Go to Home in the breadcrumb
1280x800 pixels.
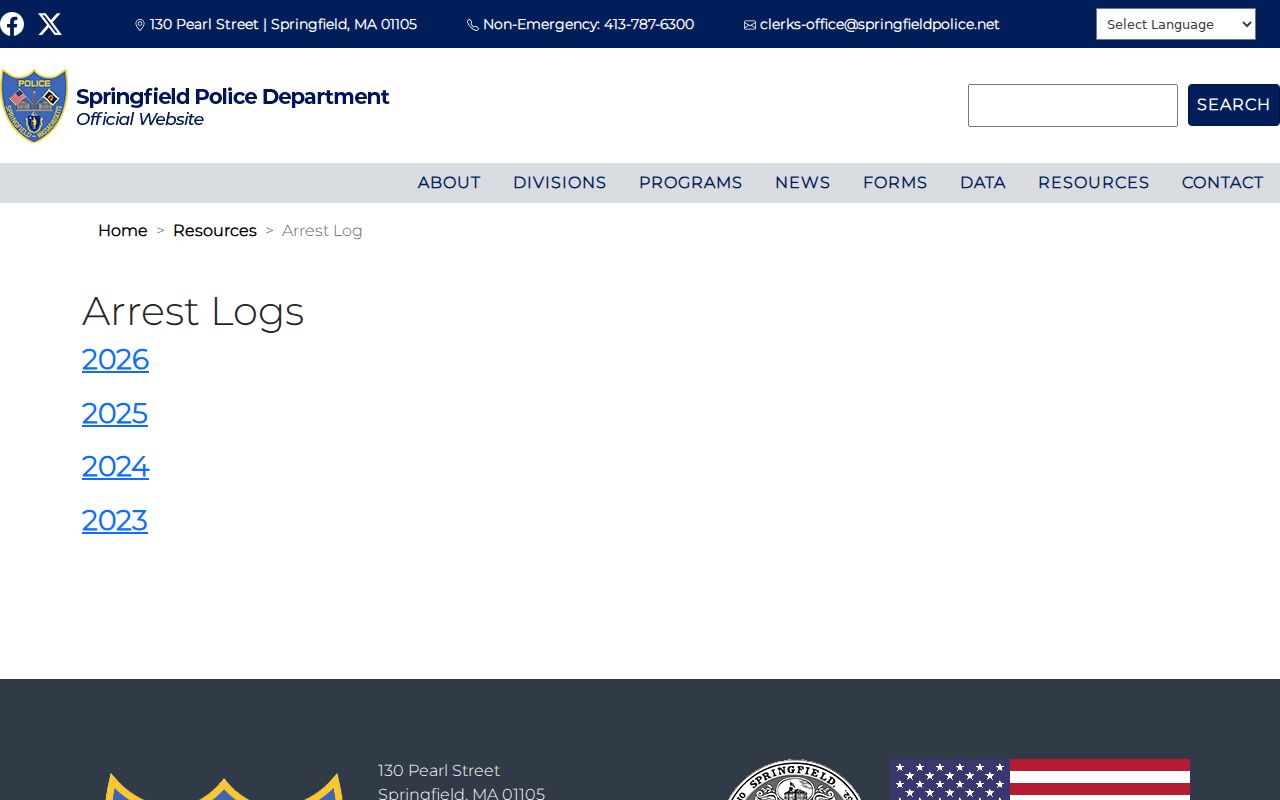(x=123, y=231)
